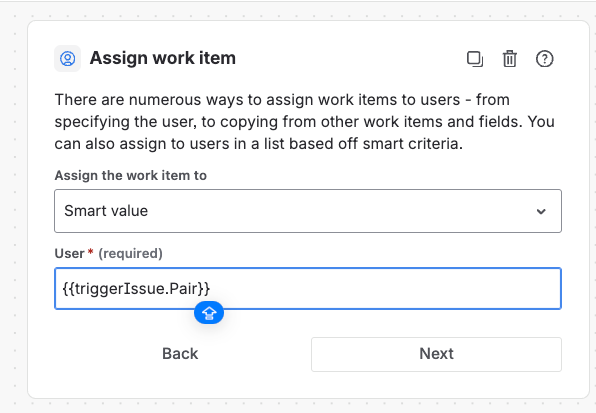This screenshot has width=596, height=413.
Task: Delete the action using the trash icon
Action: tap(510, 59)
